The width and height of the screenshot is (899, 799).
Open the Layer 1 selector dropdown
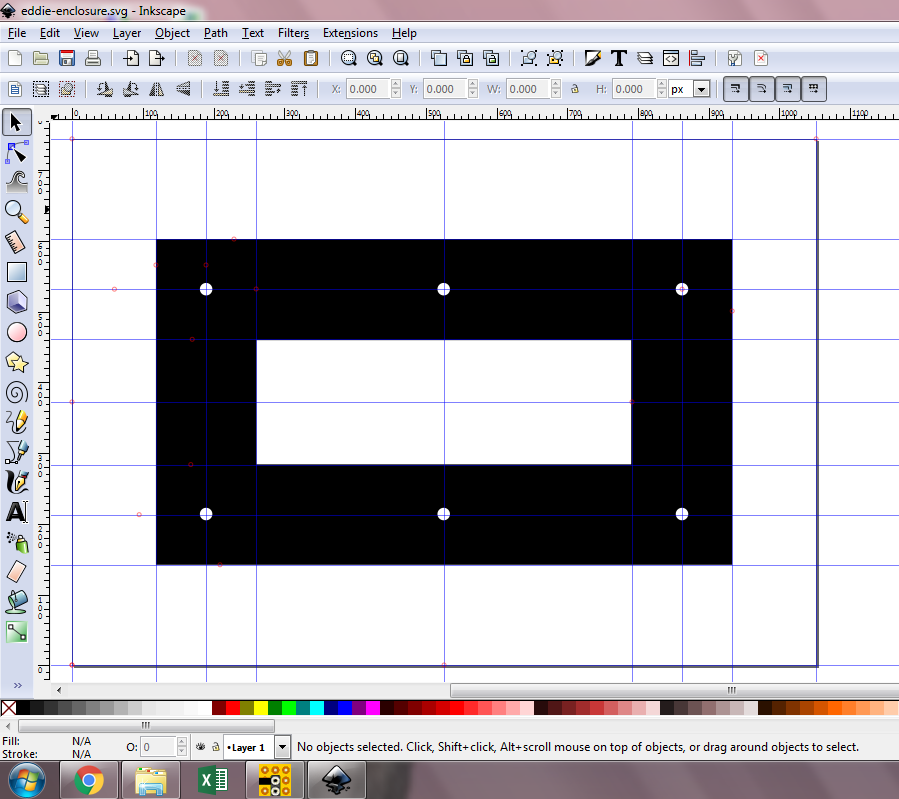(281, 746)
